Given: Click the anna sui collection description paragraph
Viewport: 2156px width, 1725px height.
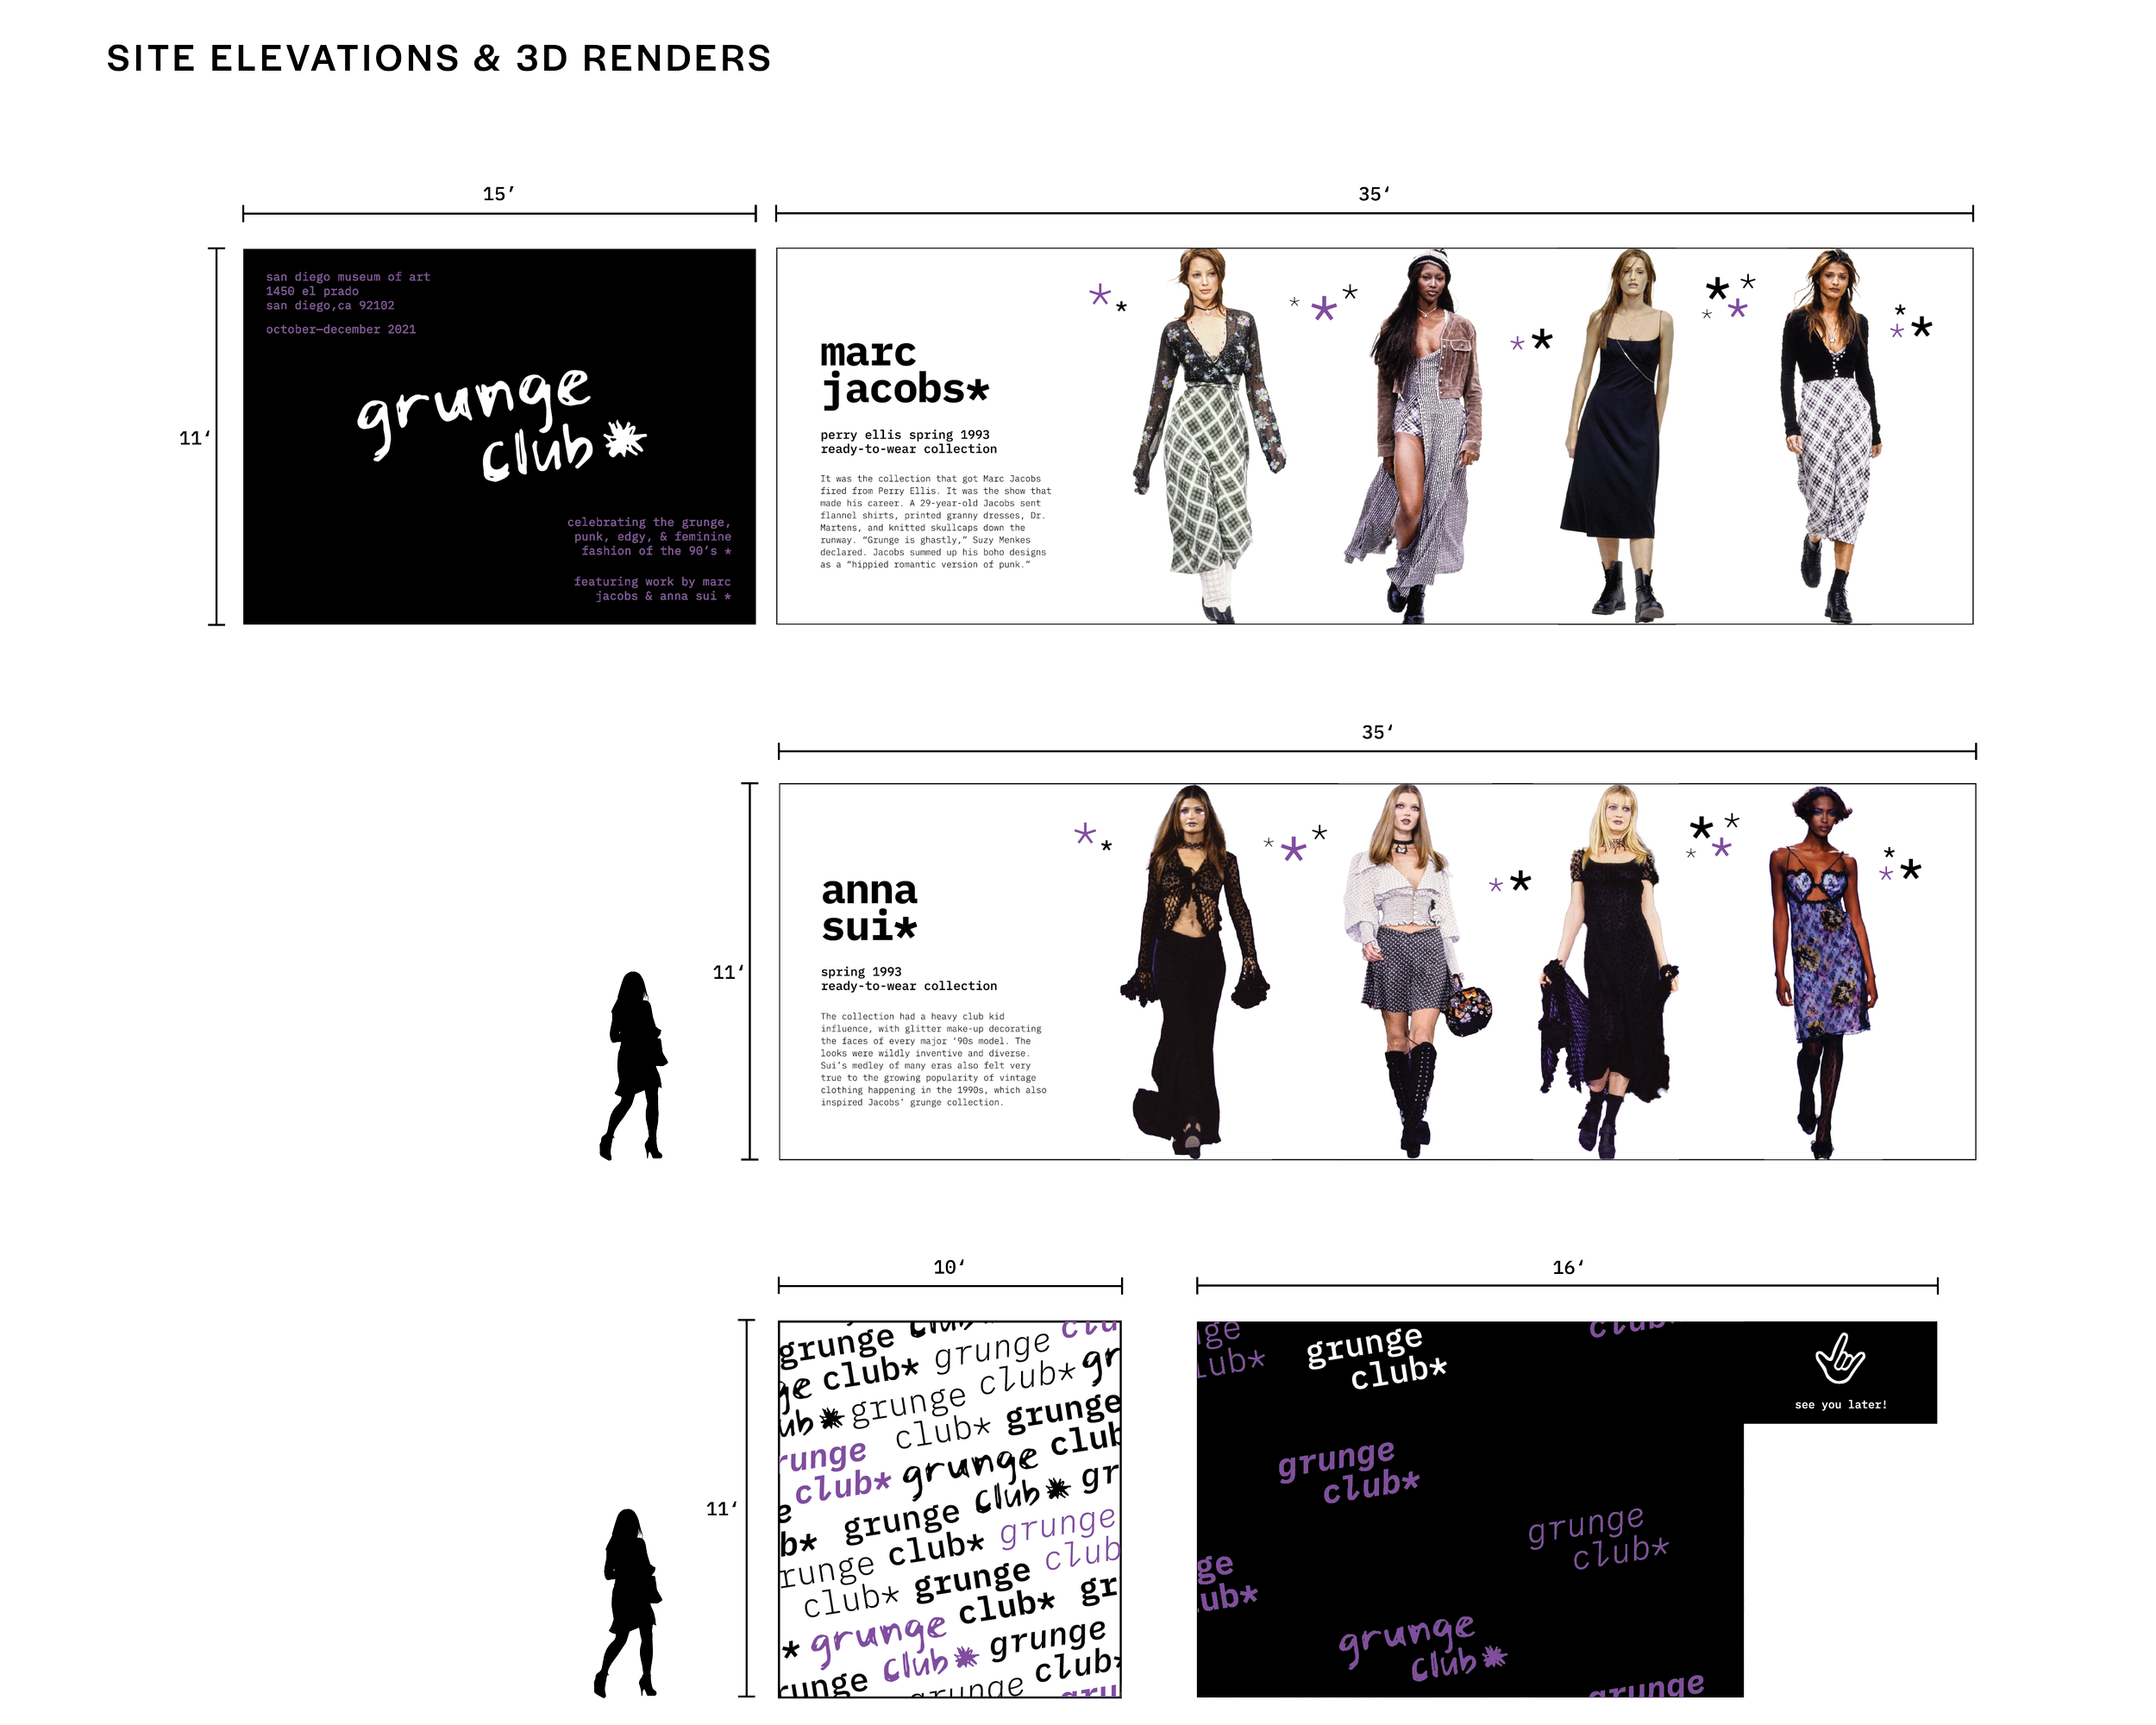Looking at the screenshot, I should coord(932,1059).
